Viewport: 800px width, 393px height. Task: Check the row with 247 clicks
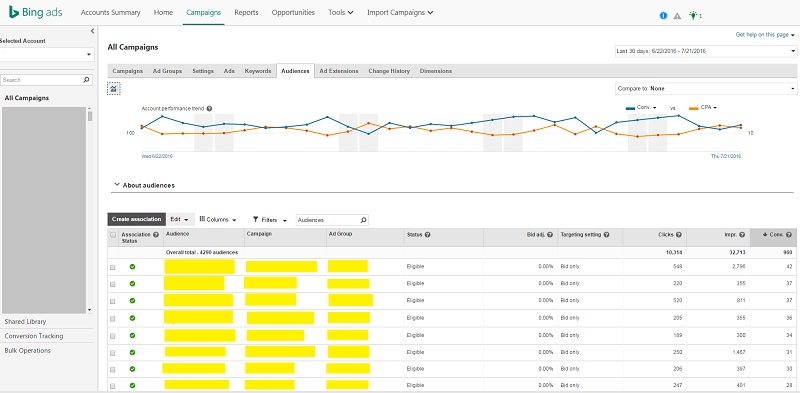pos(113,386)
